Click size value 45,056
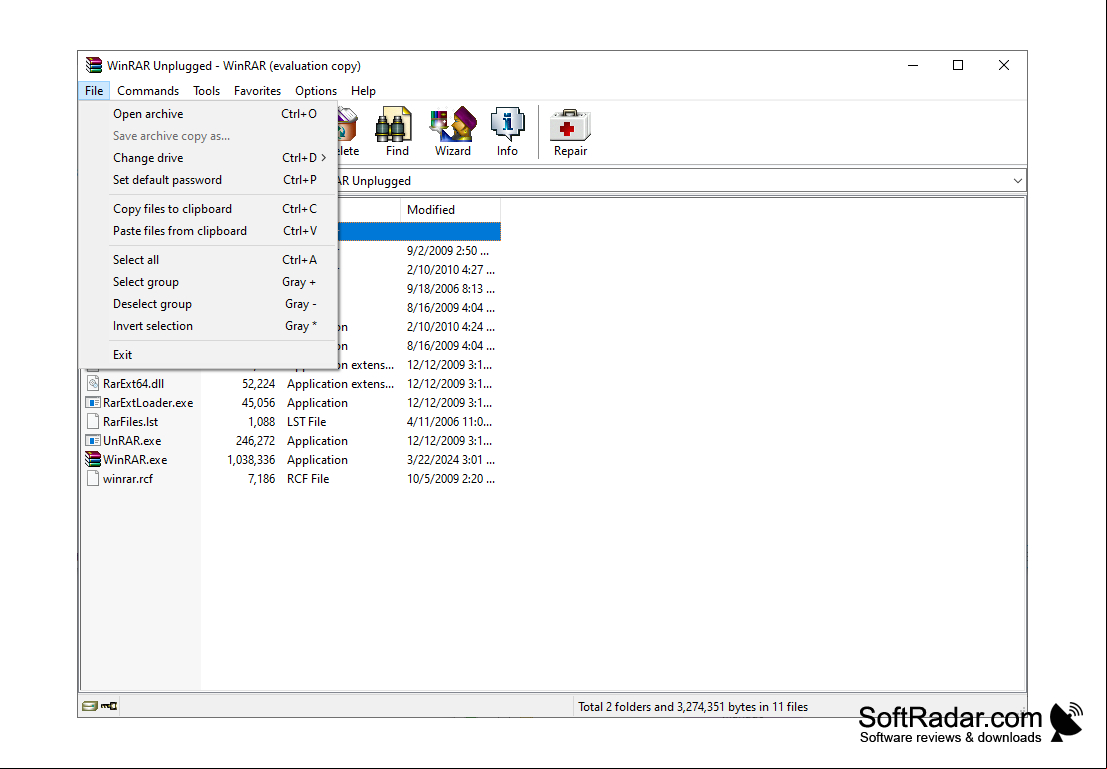This screenshot has width=1107, height=769. tap(258, 403)
